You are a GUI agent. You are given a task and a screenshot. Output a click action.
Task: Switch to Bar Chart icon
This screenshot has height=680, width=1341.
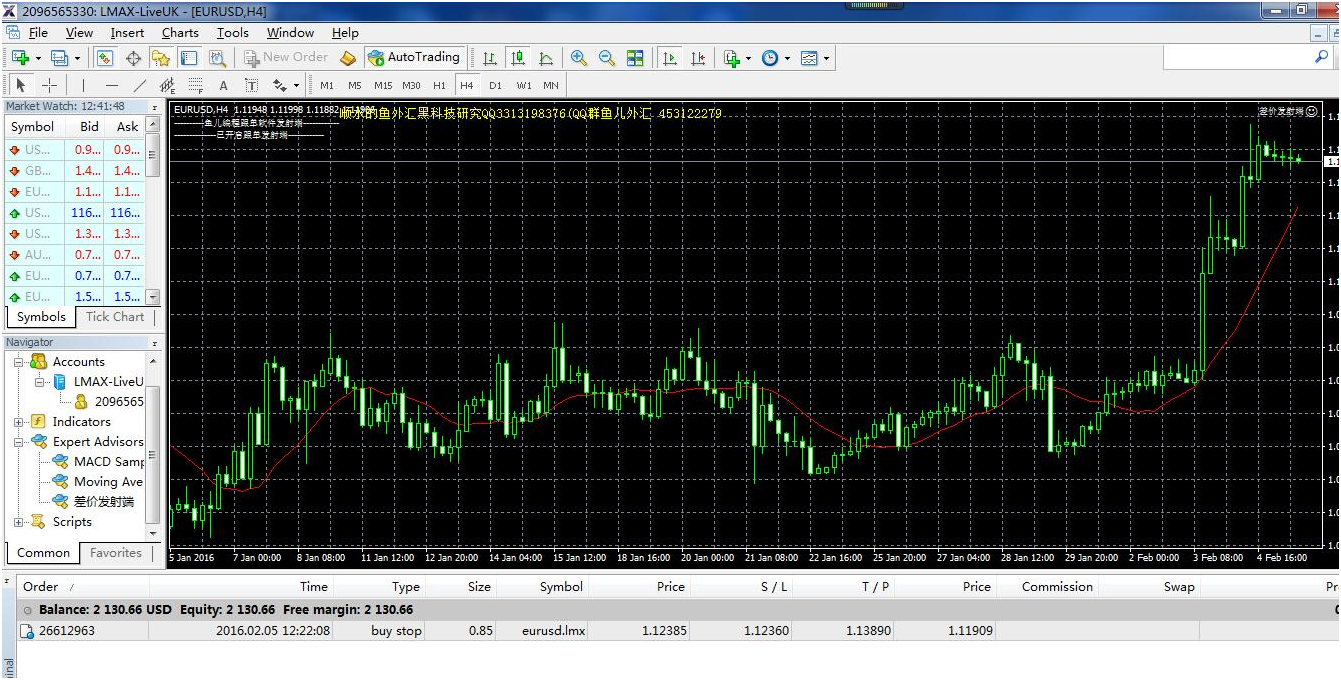point(490,58)
